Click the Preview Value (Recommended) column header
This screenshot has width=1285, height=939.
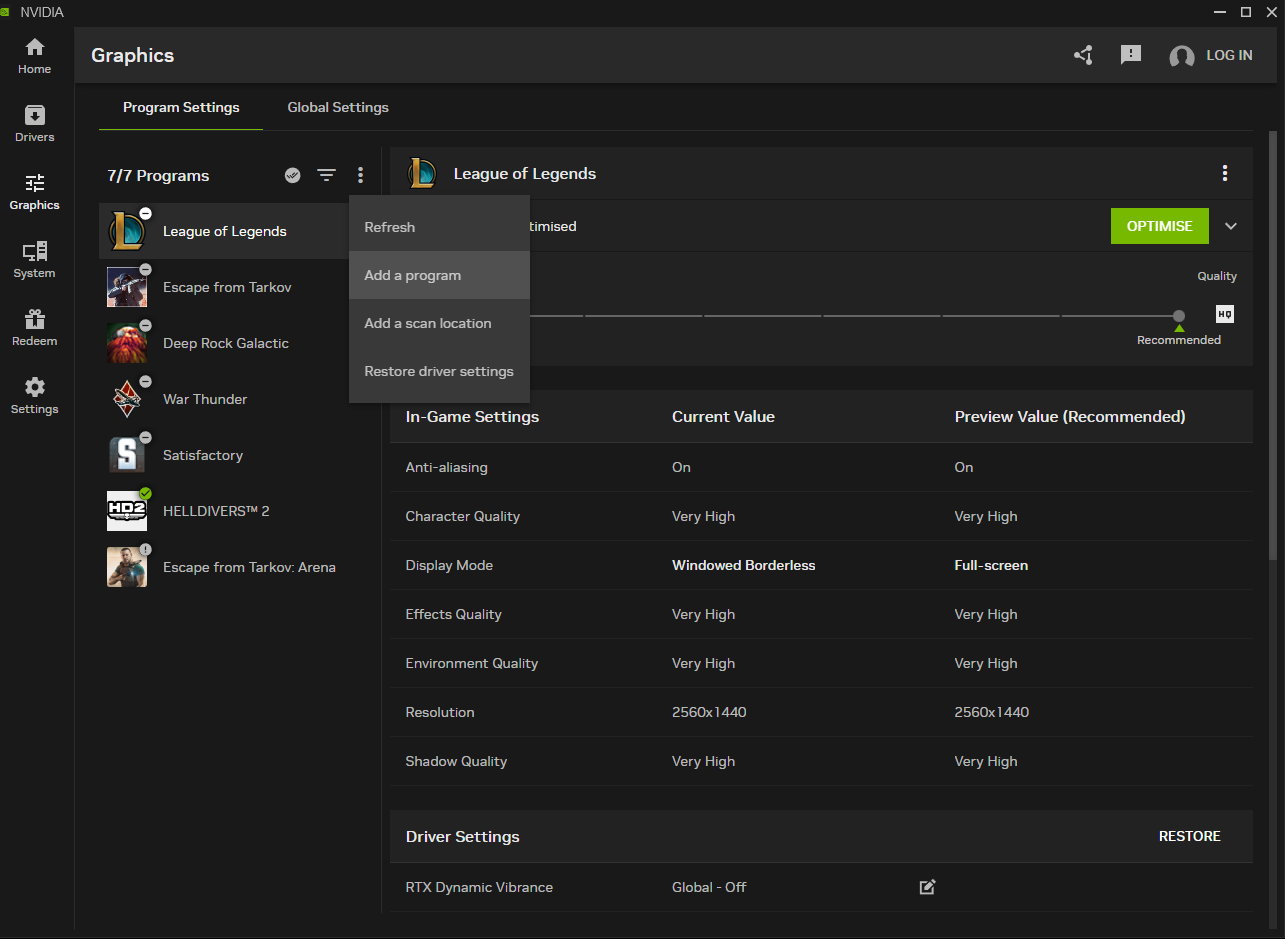tap(1070, 416)
